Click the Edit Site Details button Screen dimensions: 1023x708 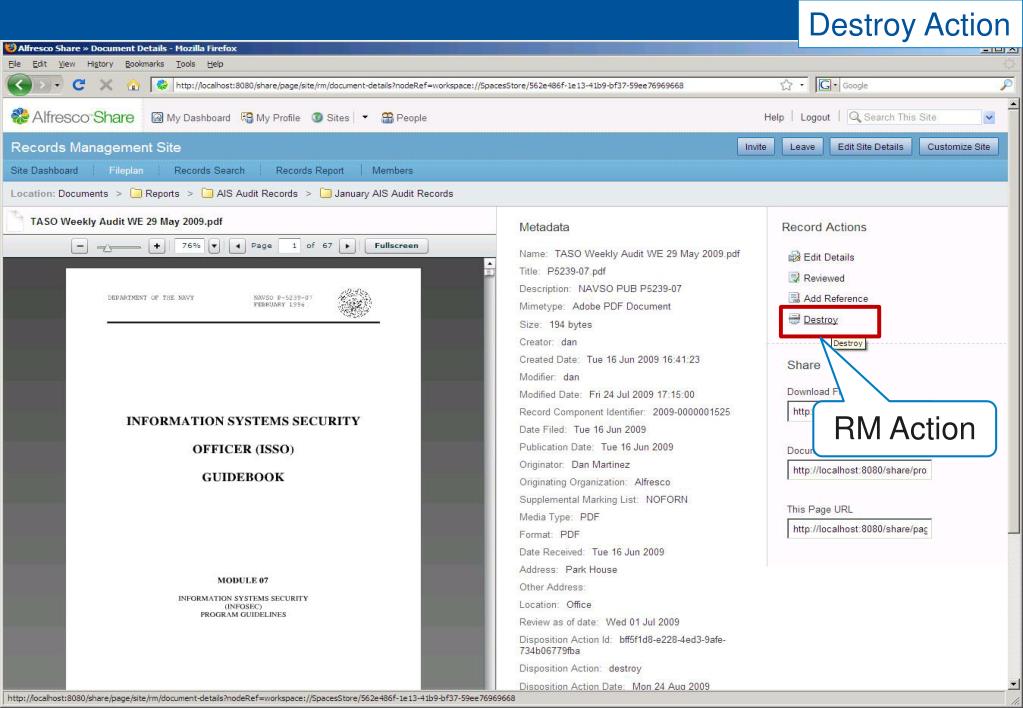tap(870, 147)
